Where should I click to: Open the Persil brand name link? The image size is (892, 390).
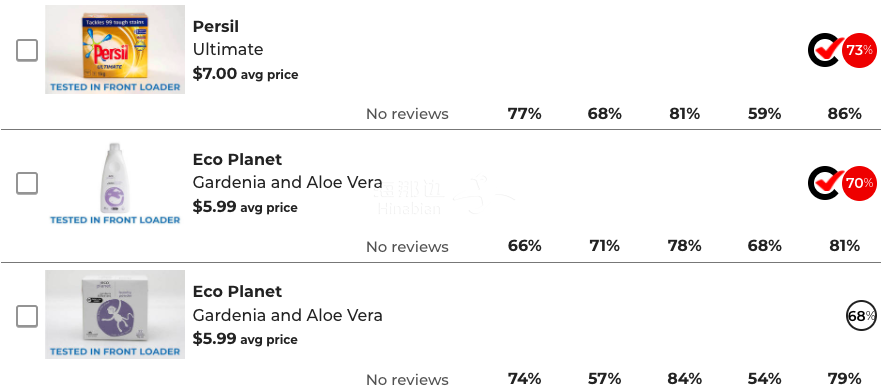pyautogui.click(x=216, y=27)
